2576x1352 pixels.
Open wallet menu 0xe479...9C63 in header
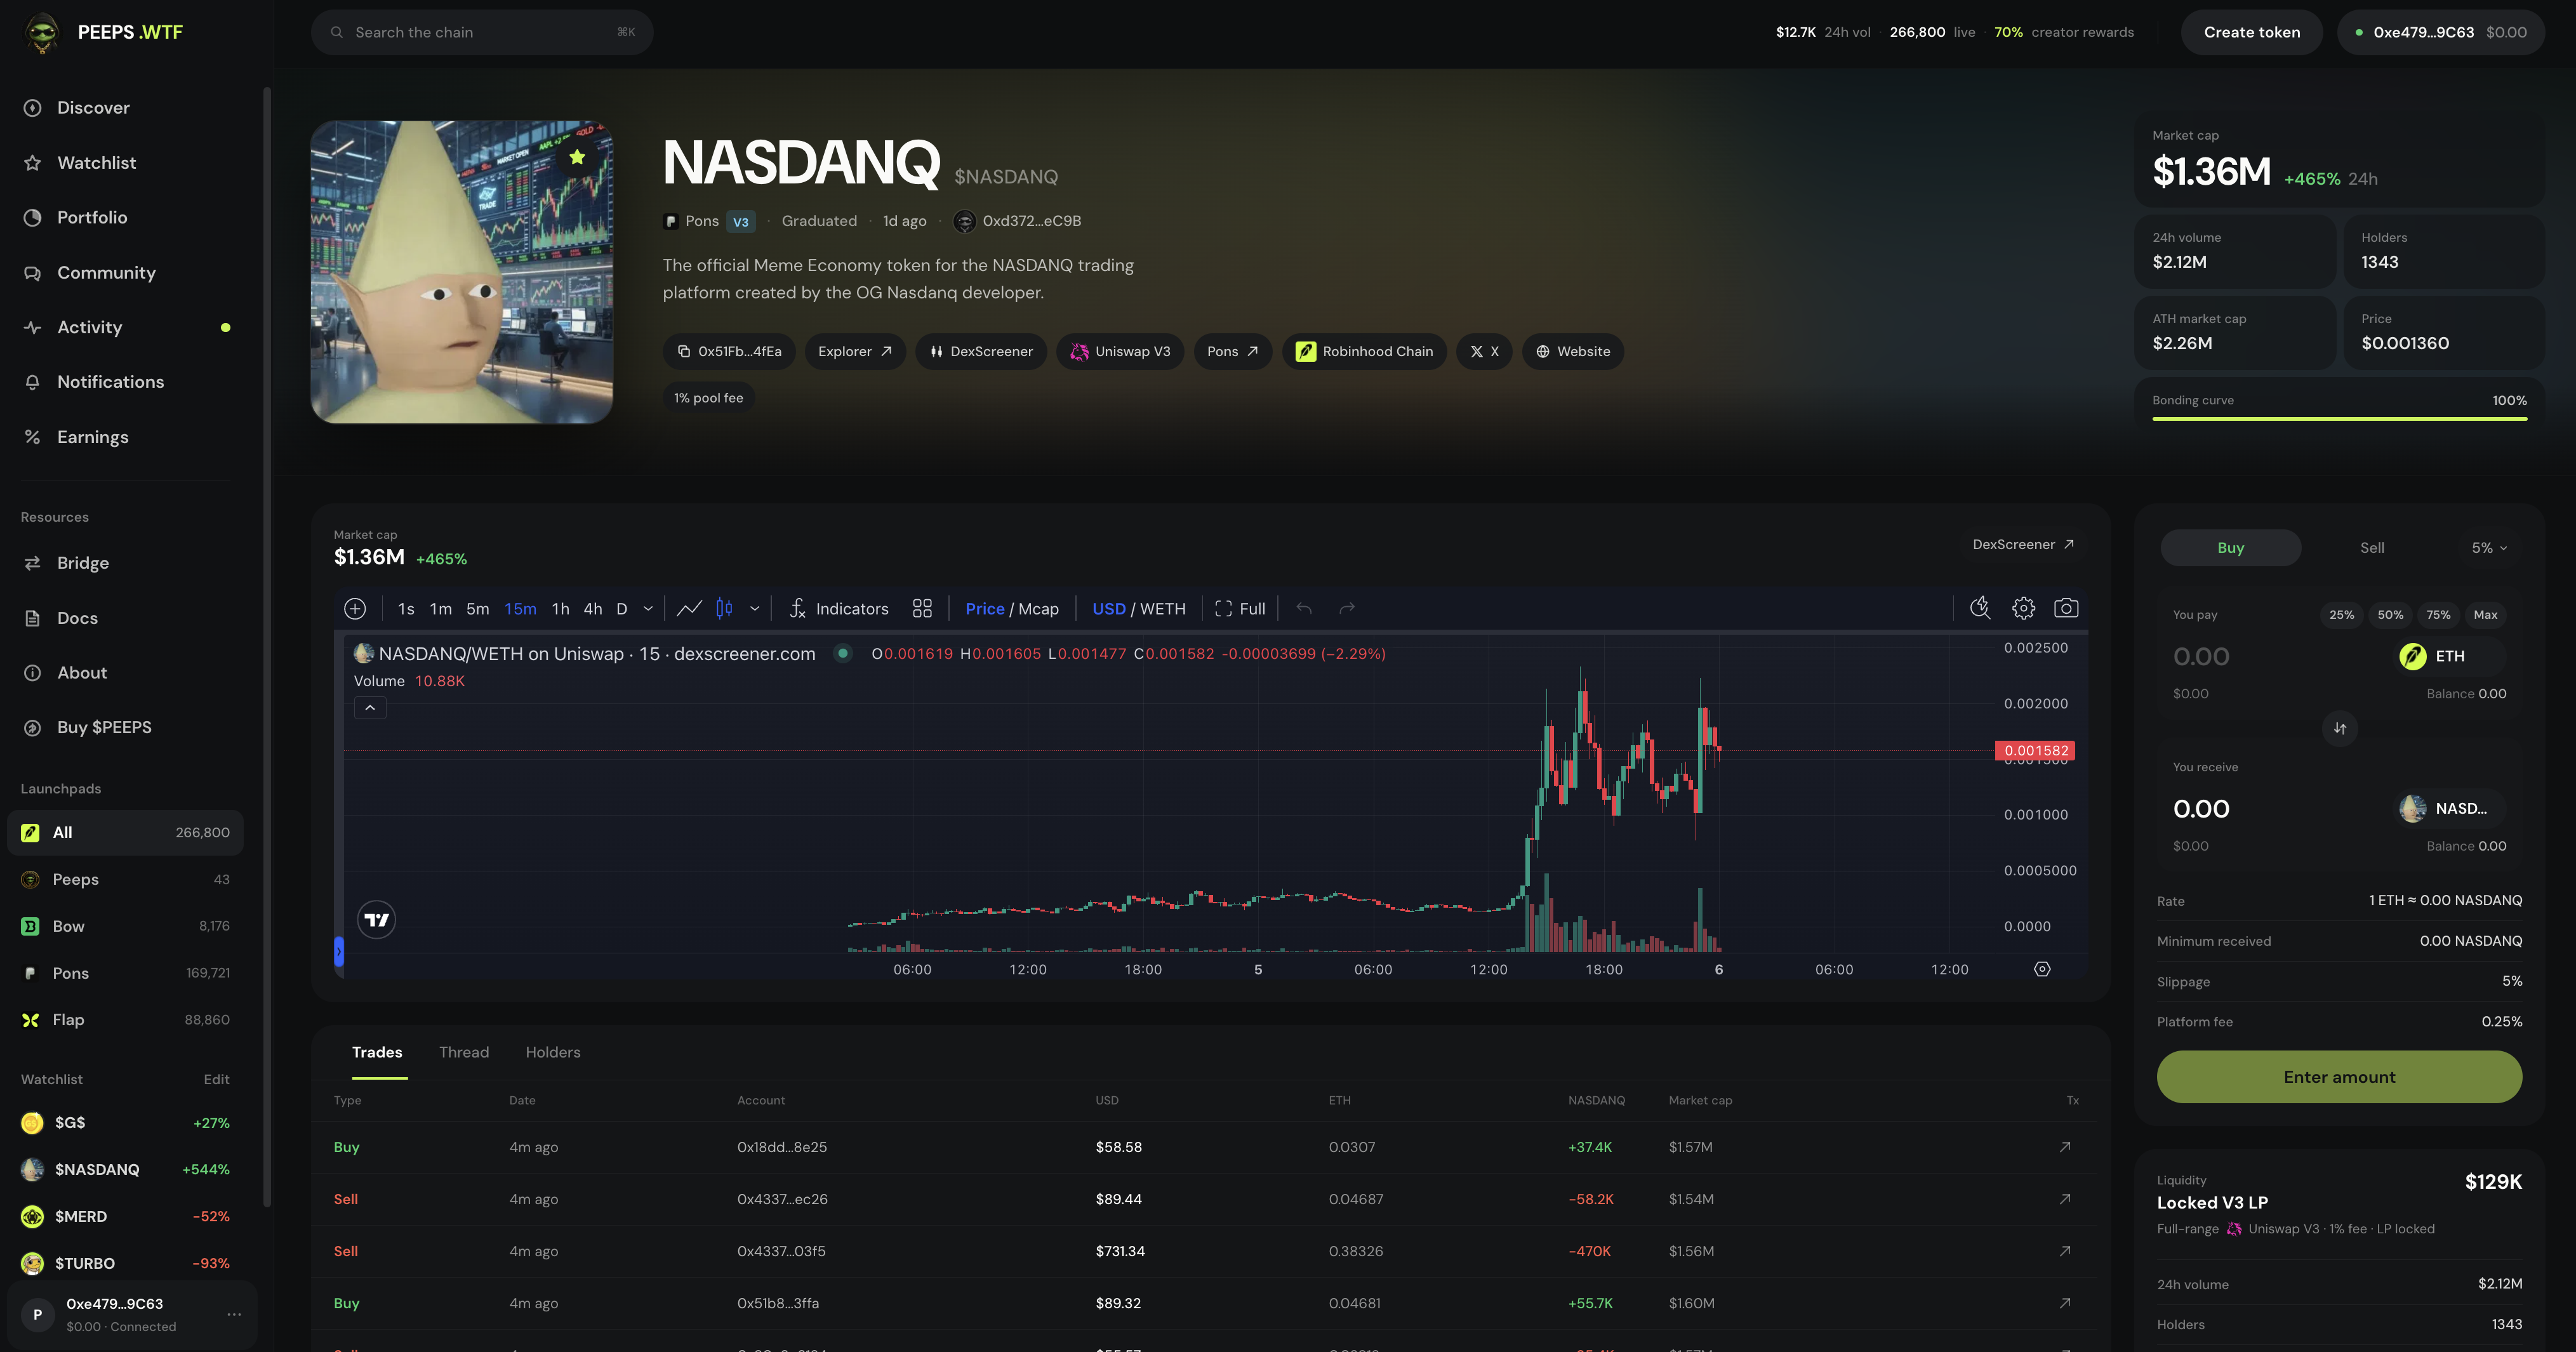pos(2440,32)
